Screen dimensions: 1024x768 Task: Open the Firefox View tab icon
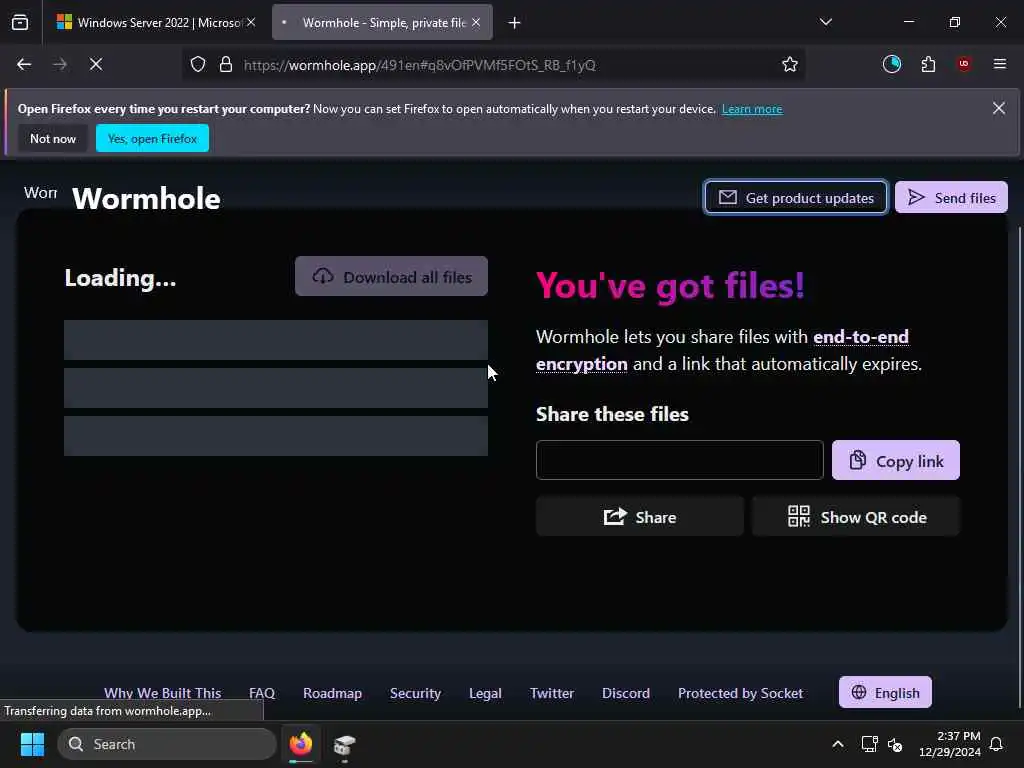coord(20,22)
